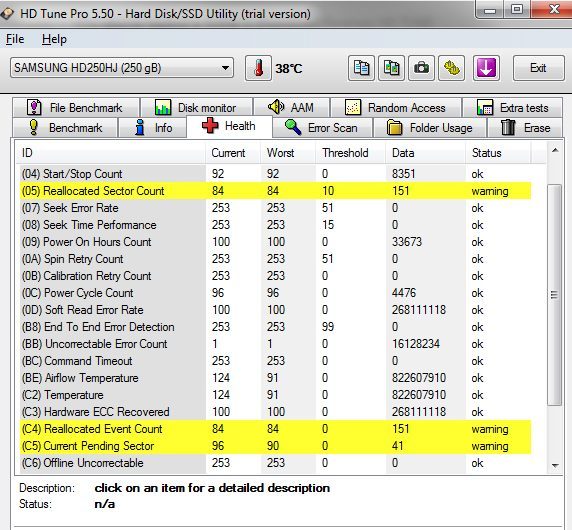572x530 pixels.
Task: Open options with the tools icon
Action: coord(452,68)
